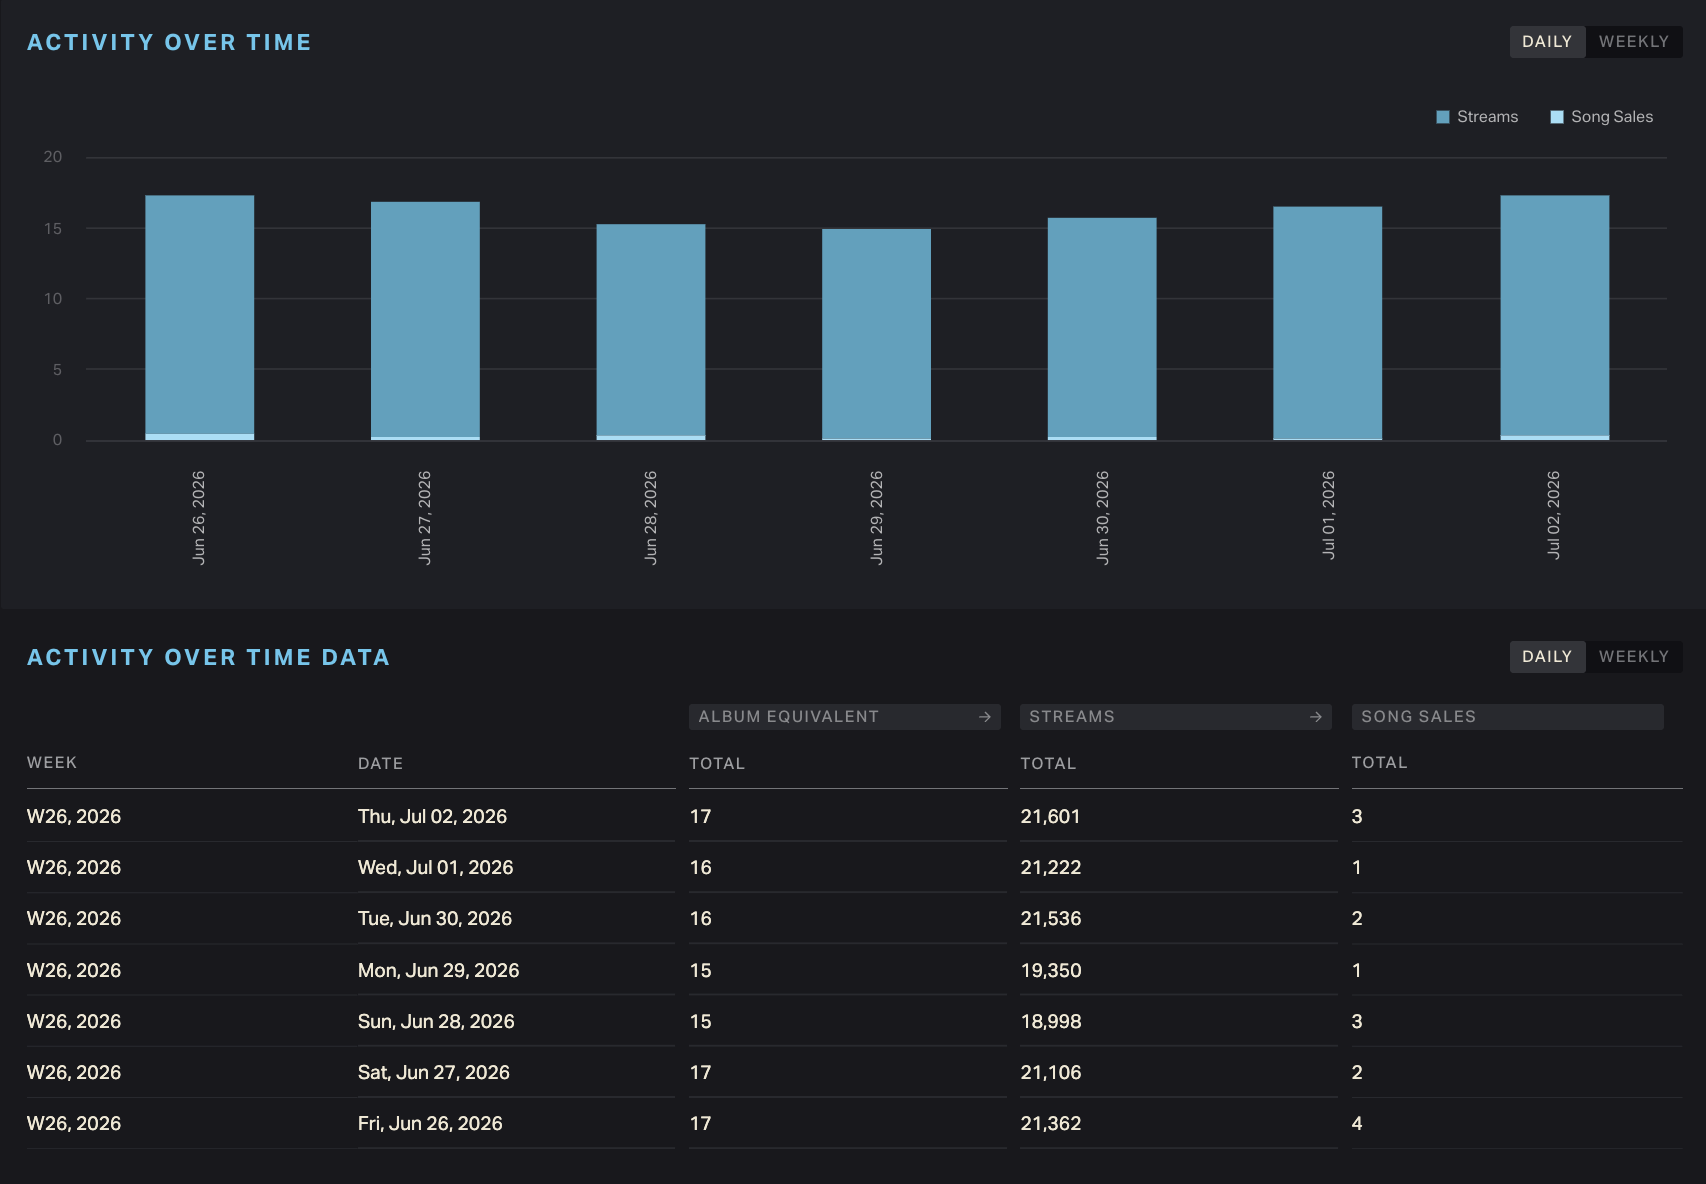Select the Jun 28, 2026 chart bar
Image resolution: width=1706 pixels, height=1184 pixels.
(651, 332)
